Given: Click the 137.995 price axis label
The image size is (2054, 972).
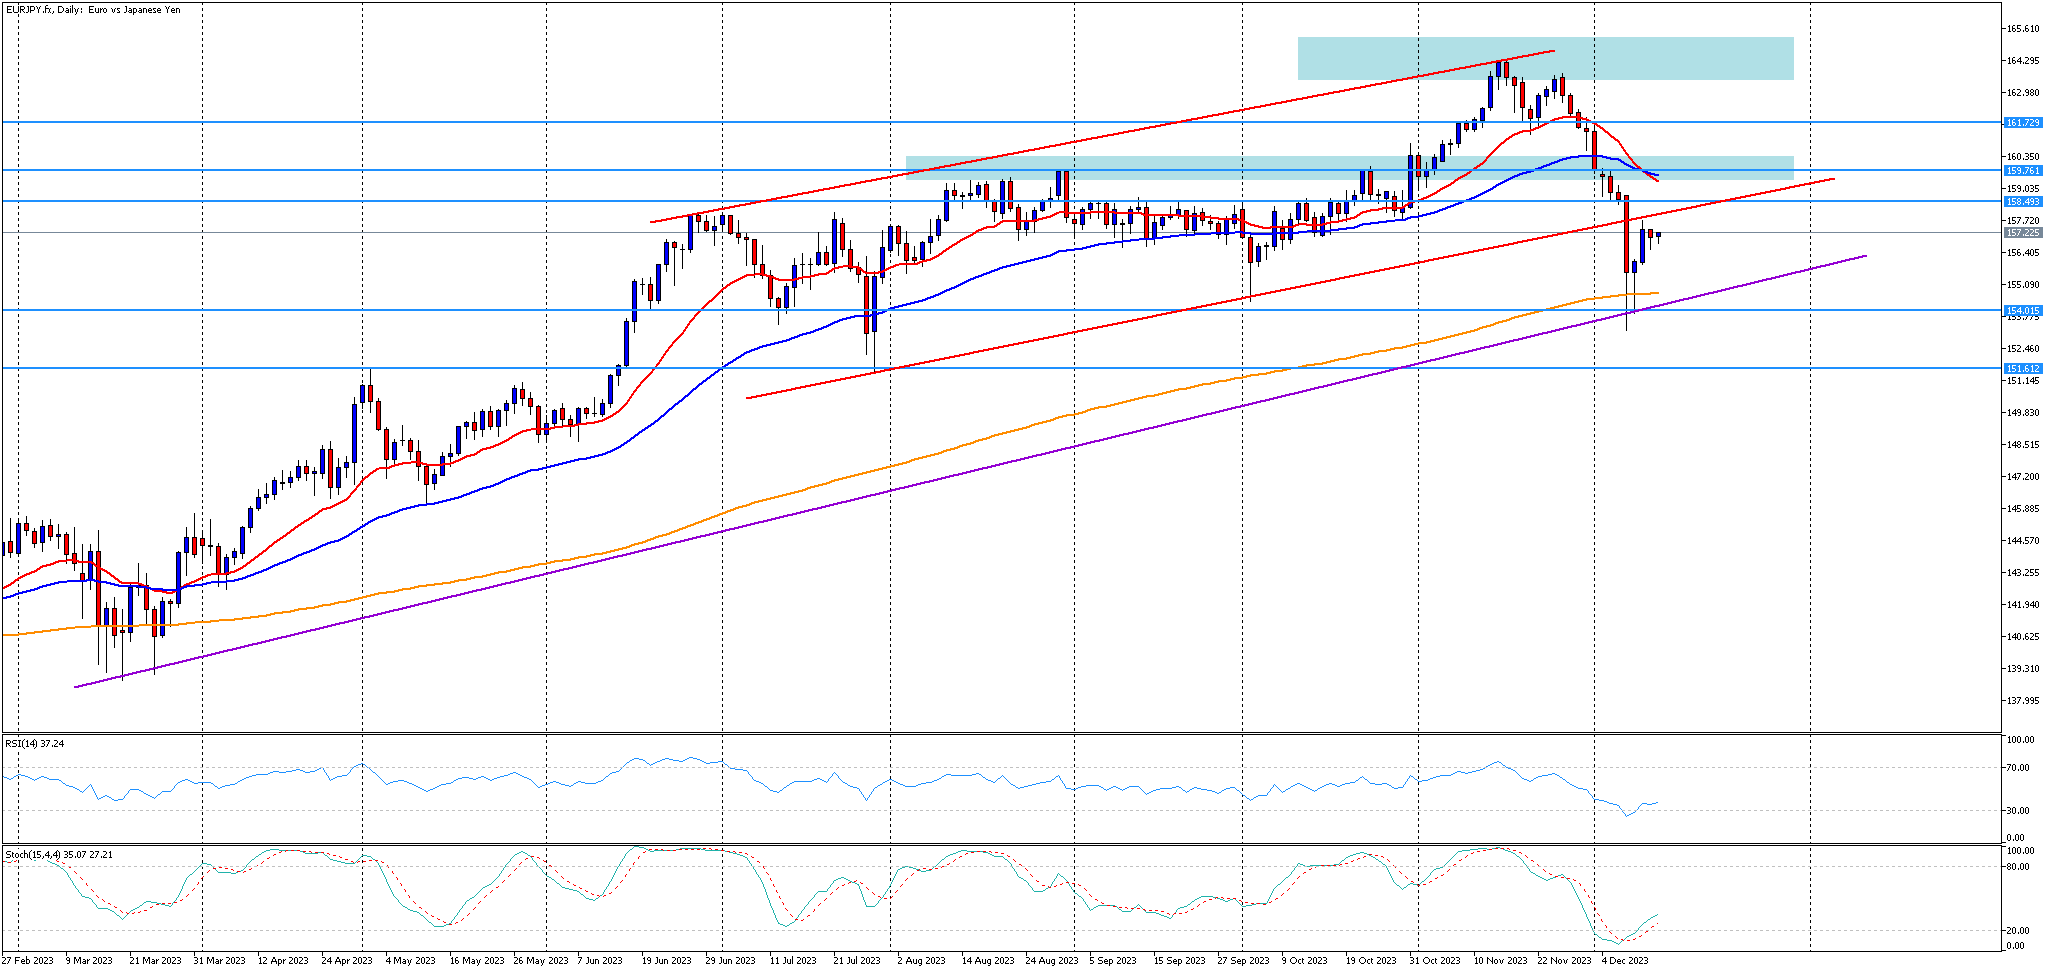Looking at the screenshot, I should tap(2023, 701).
